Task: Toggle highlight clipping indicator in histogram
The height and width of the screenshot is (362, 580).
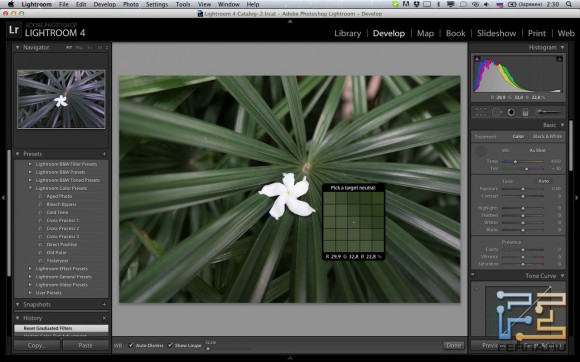Action: click(x=559, y=59)
